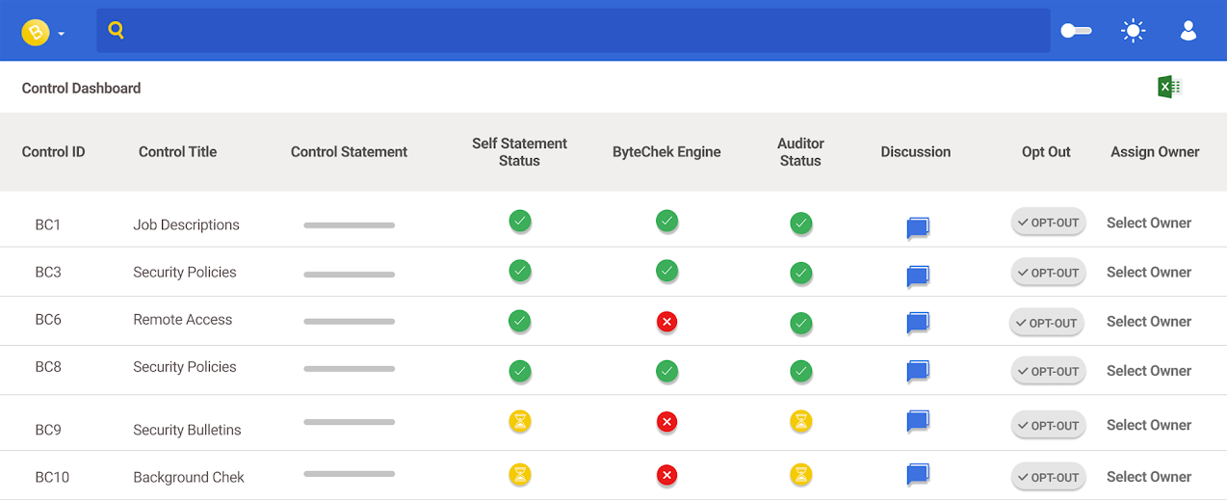Open discussion for BC8 Security Policies
This screenshot has height=500, width=1227.
[x=918, y=372]
